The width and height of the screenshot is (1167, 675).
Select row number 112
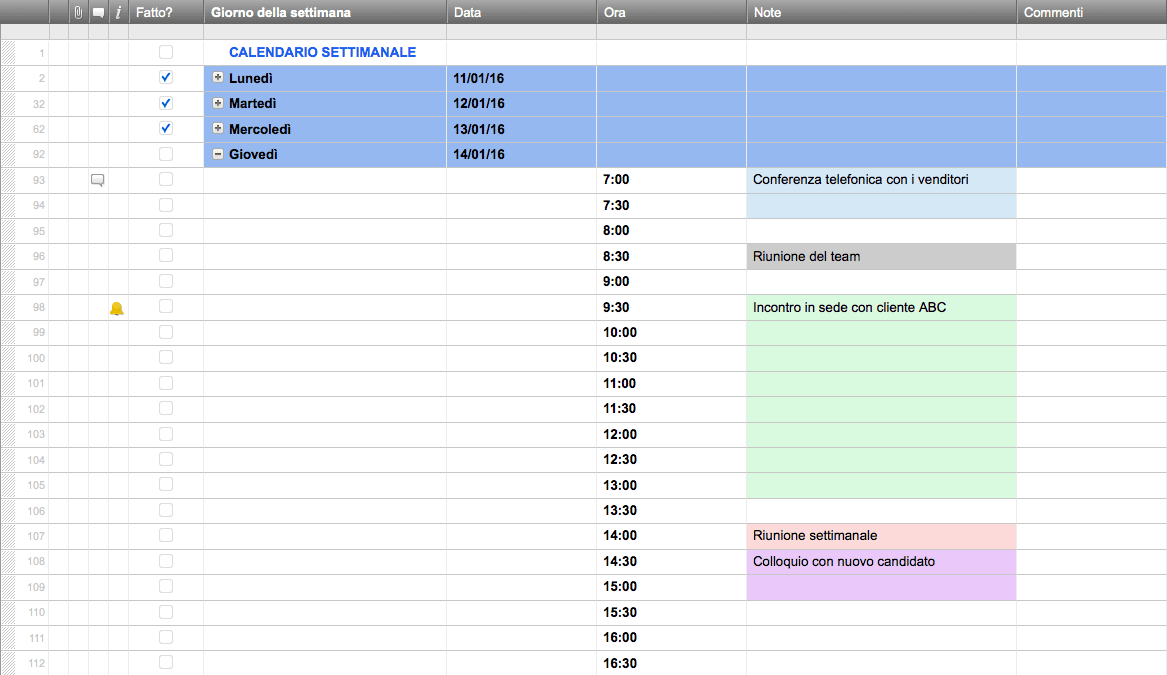tap(36, 663)
